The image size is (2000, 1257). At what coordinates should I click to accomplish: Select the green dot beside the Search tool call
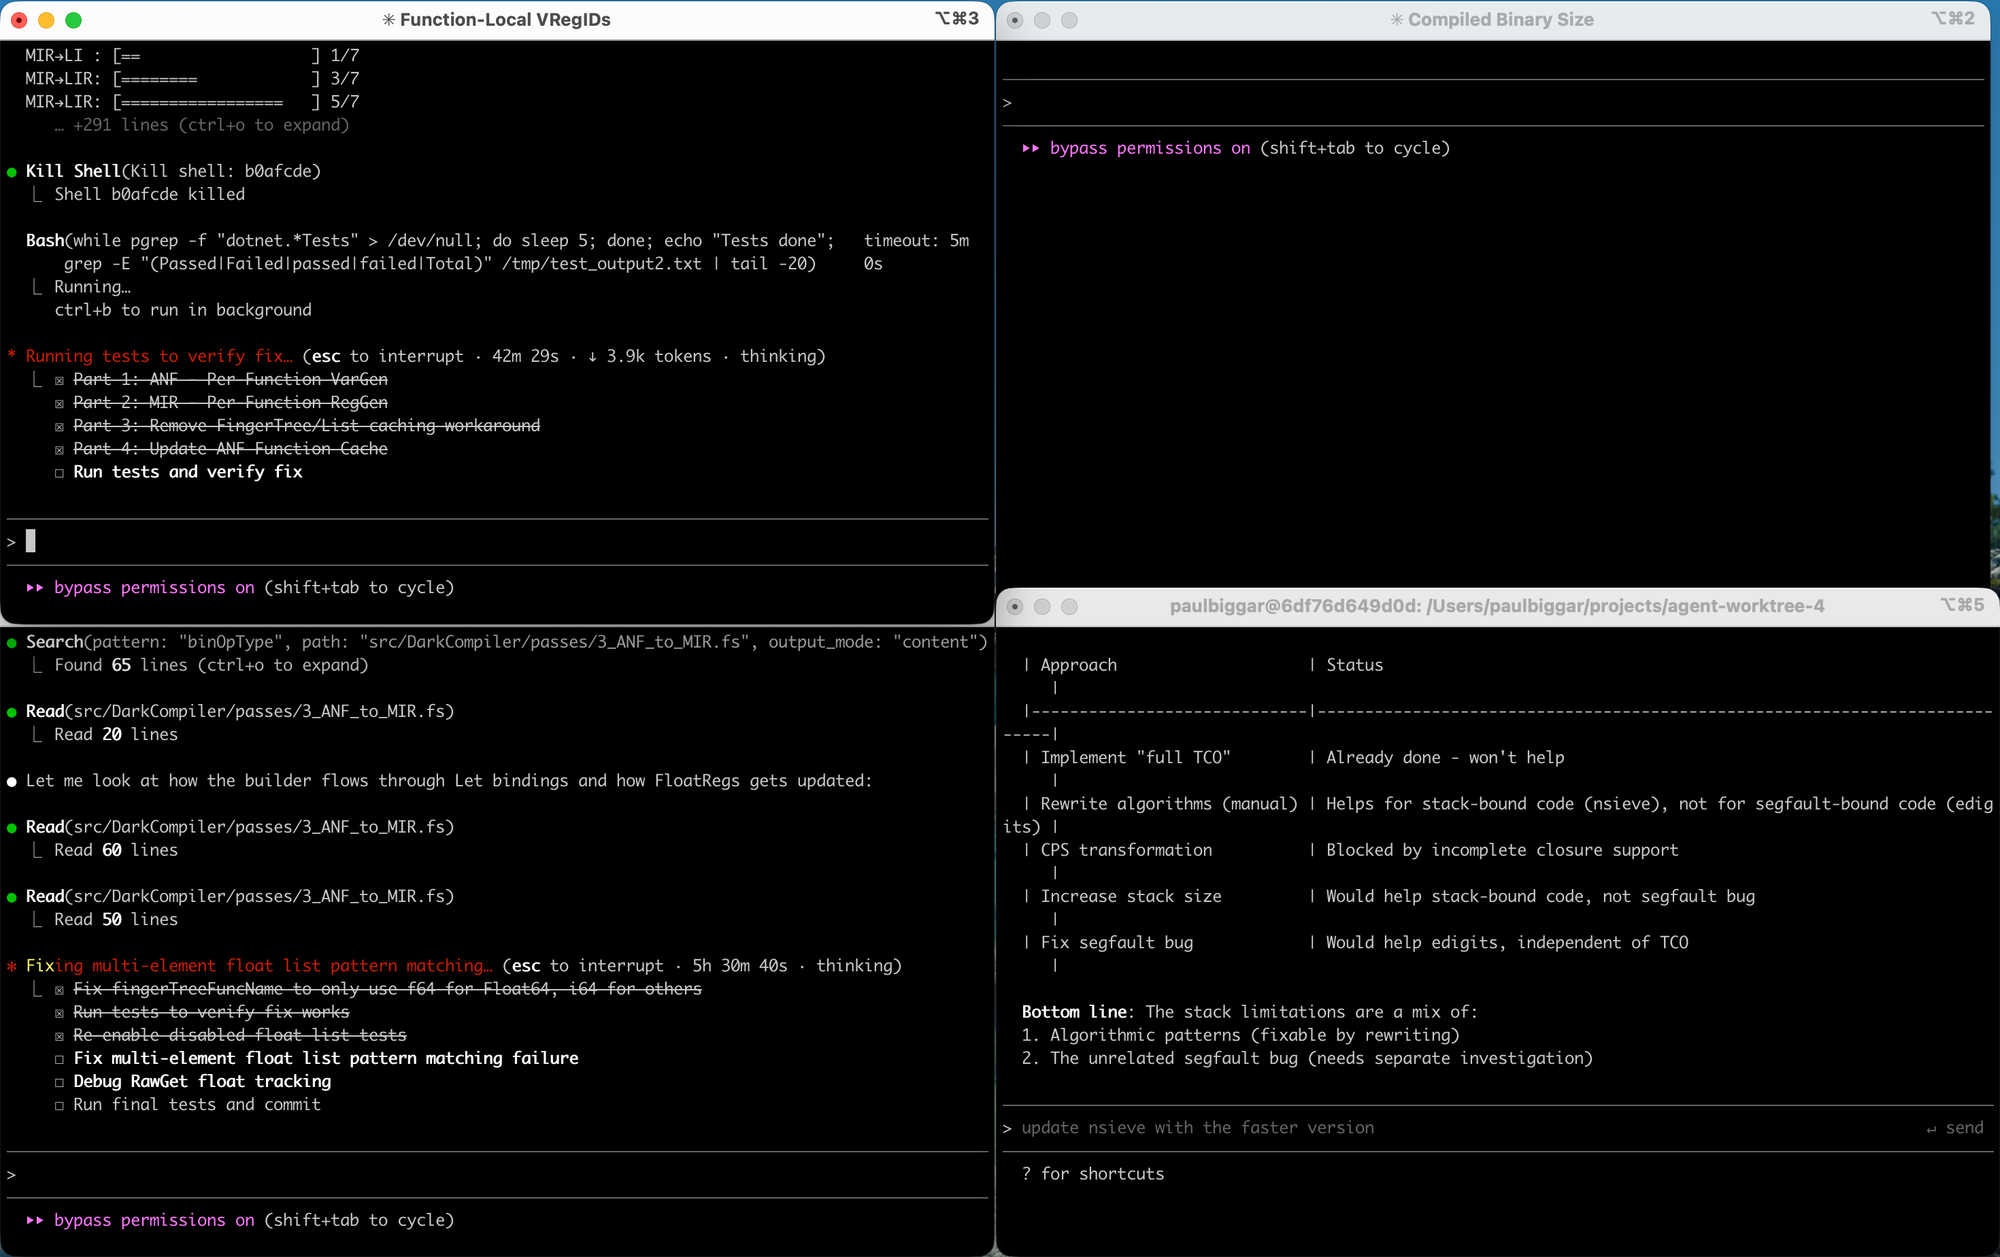coord(11,641)
